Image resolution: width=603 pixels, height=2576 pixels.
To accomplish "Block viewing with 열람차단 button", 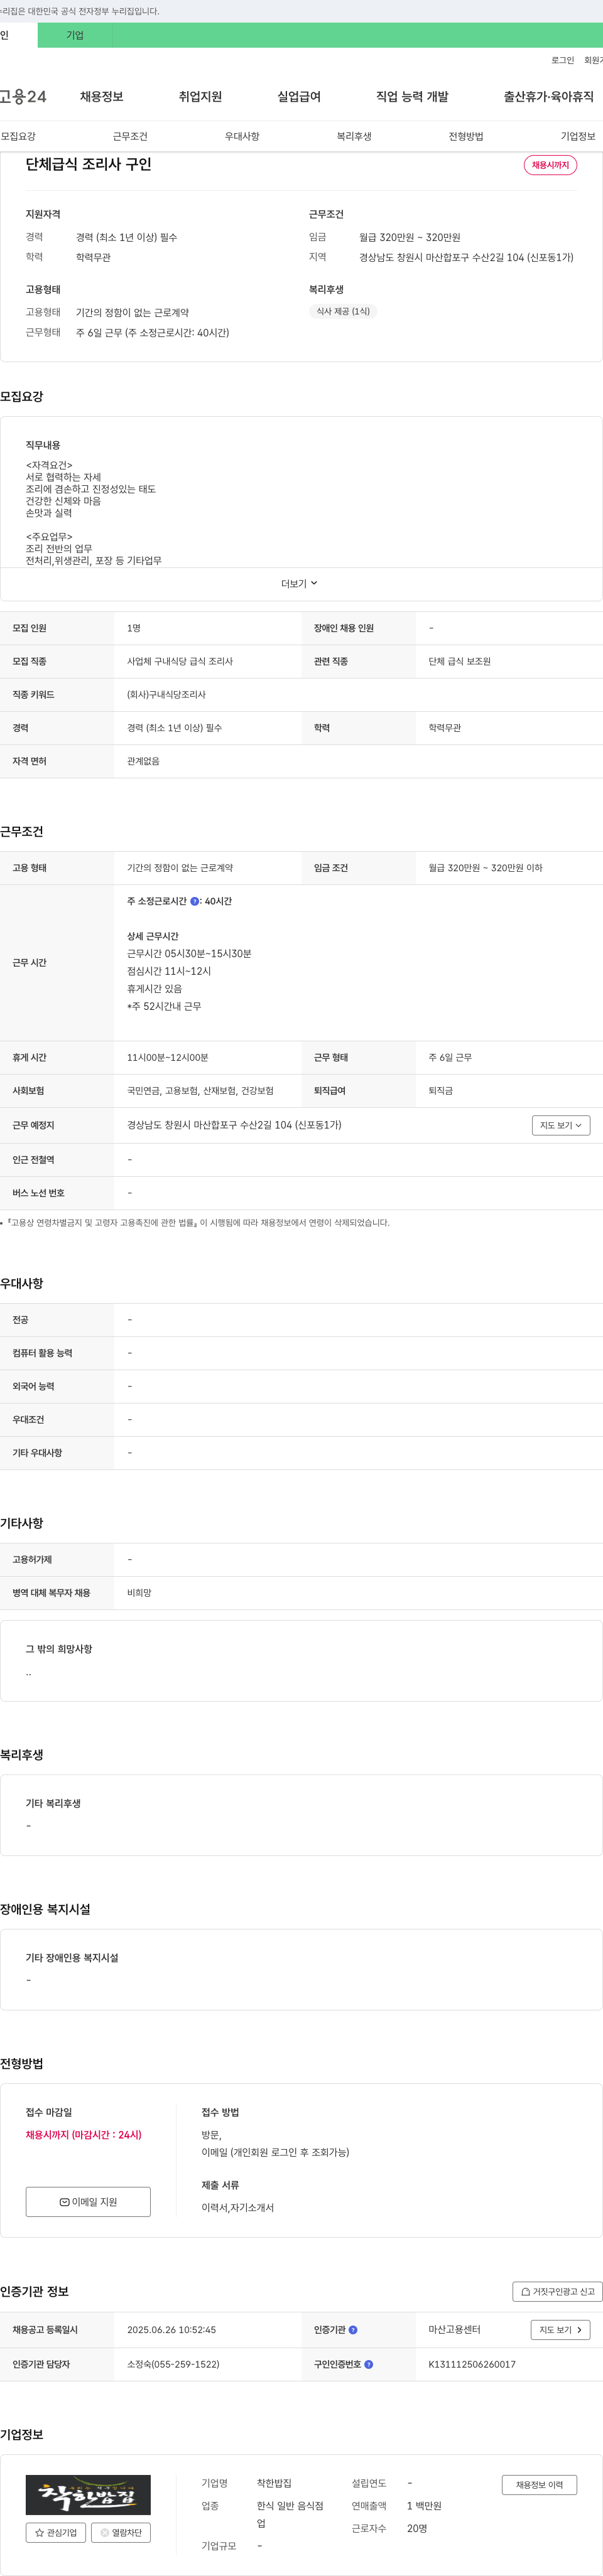I will coord(121,2532).
